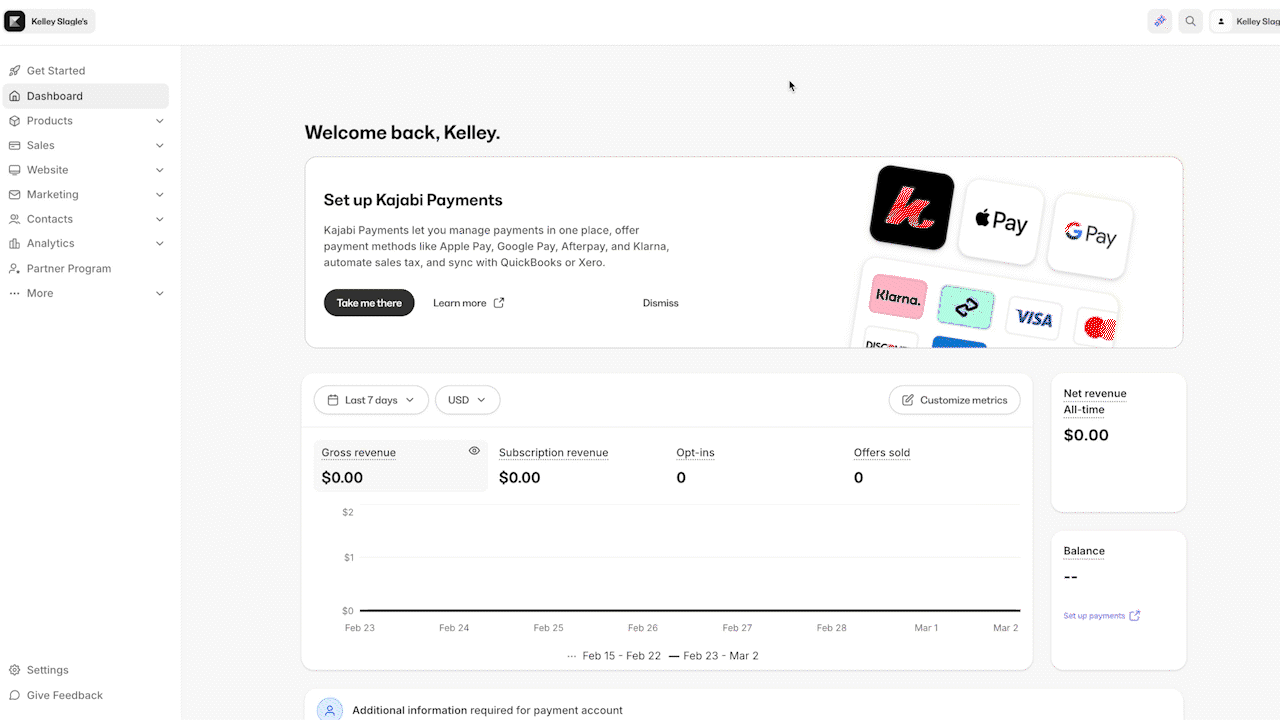Open the Last 7 days dropdown

[371, 400]
